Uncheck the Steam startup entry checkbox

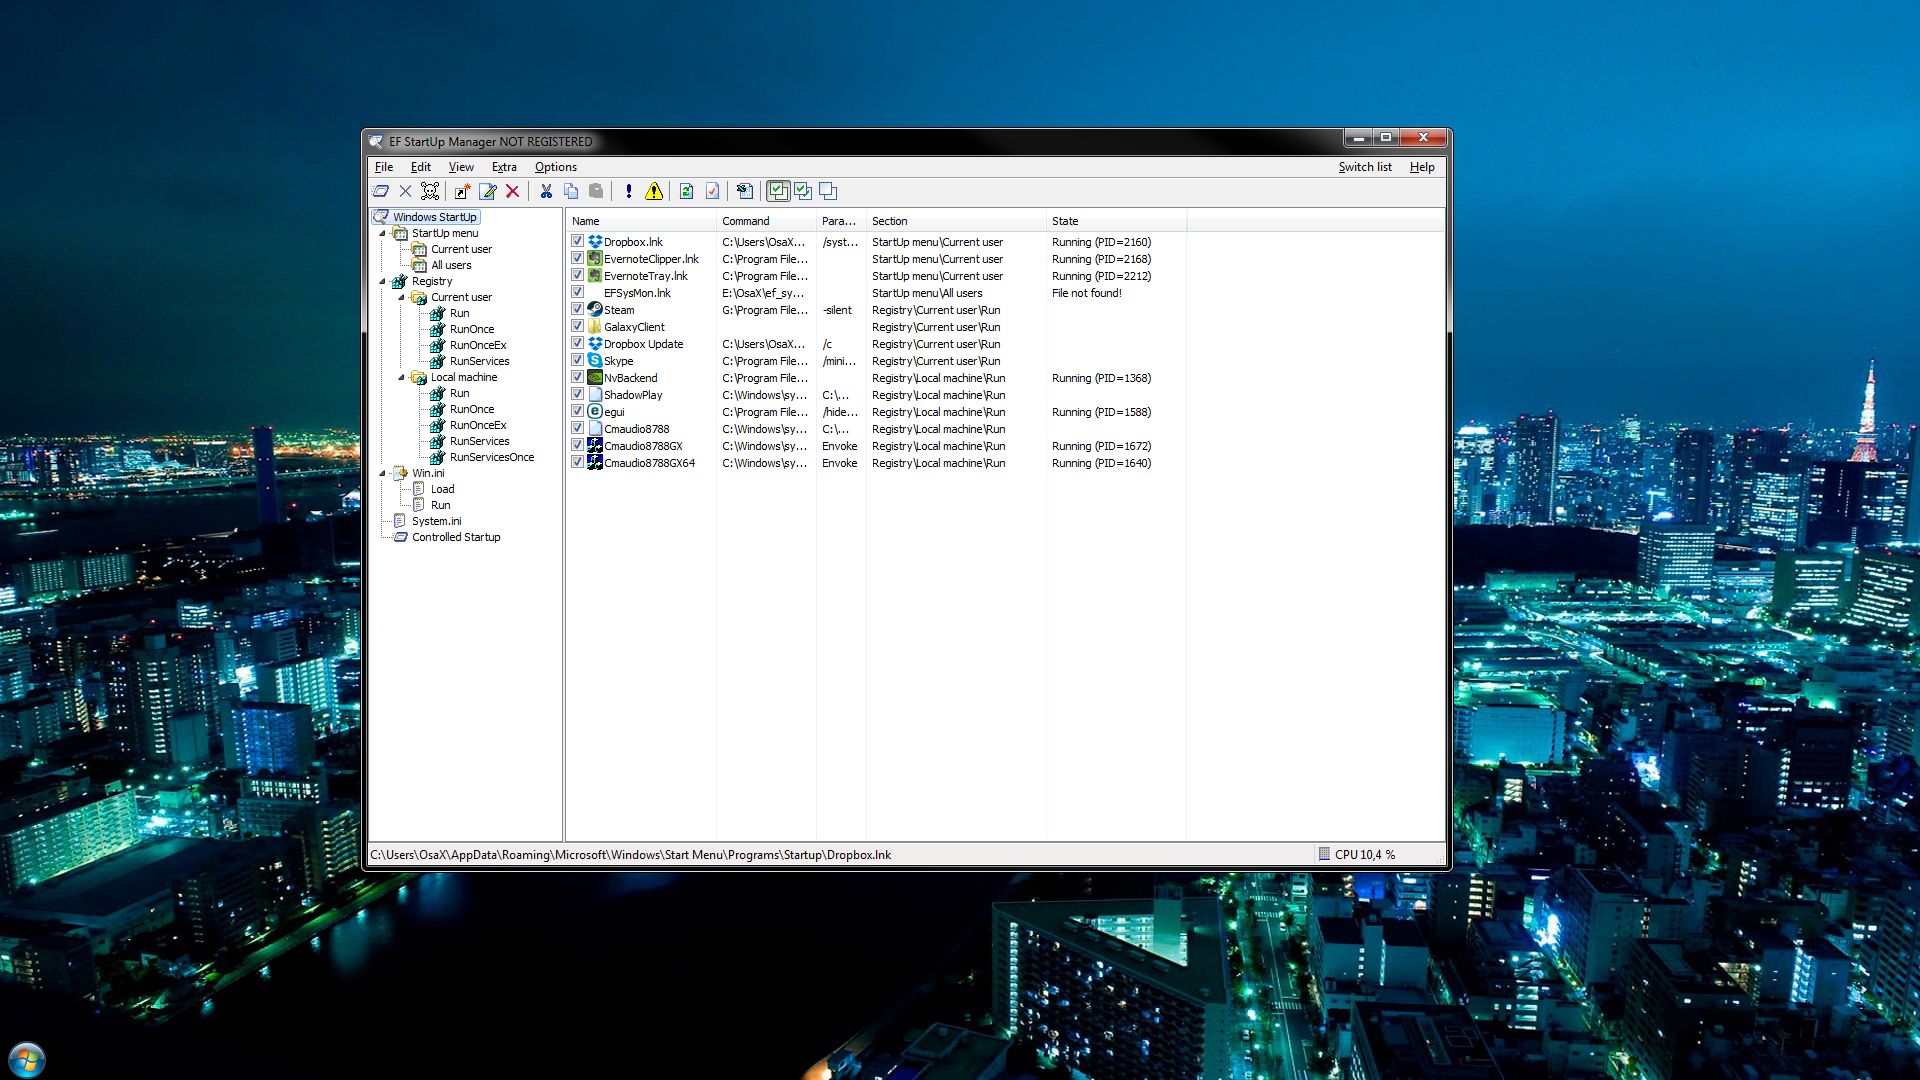coord(577,309)
